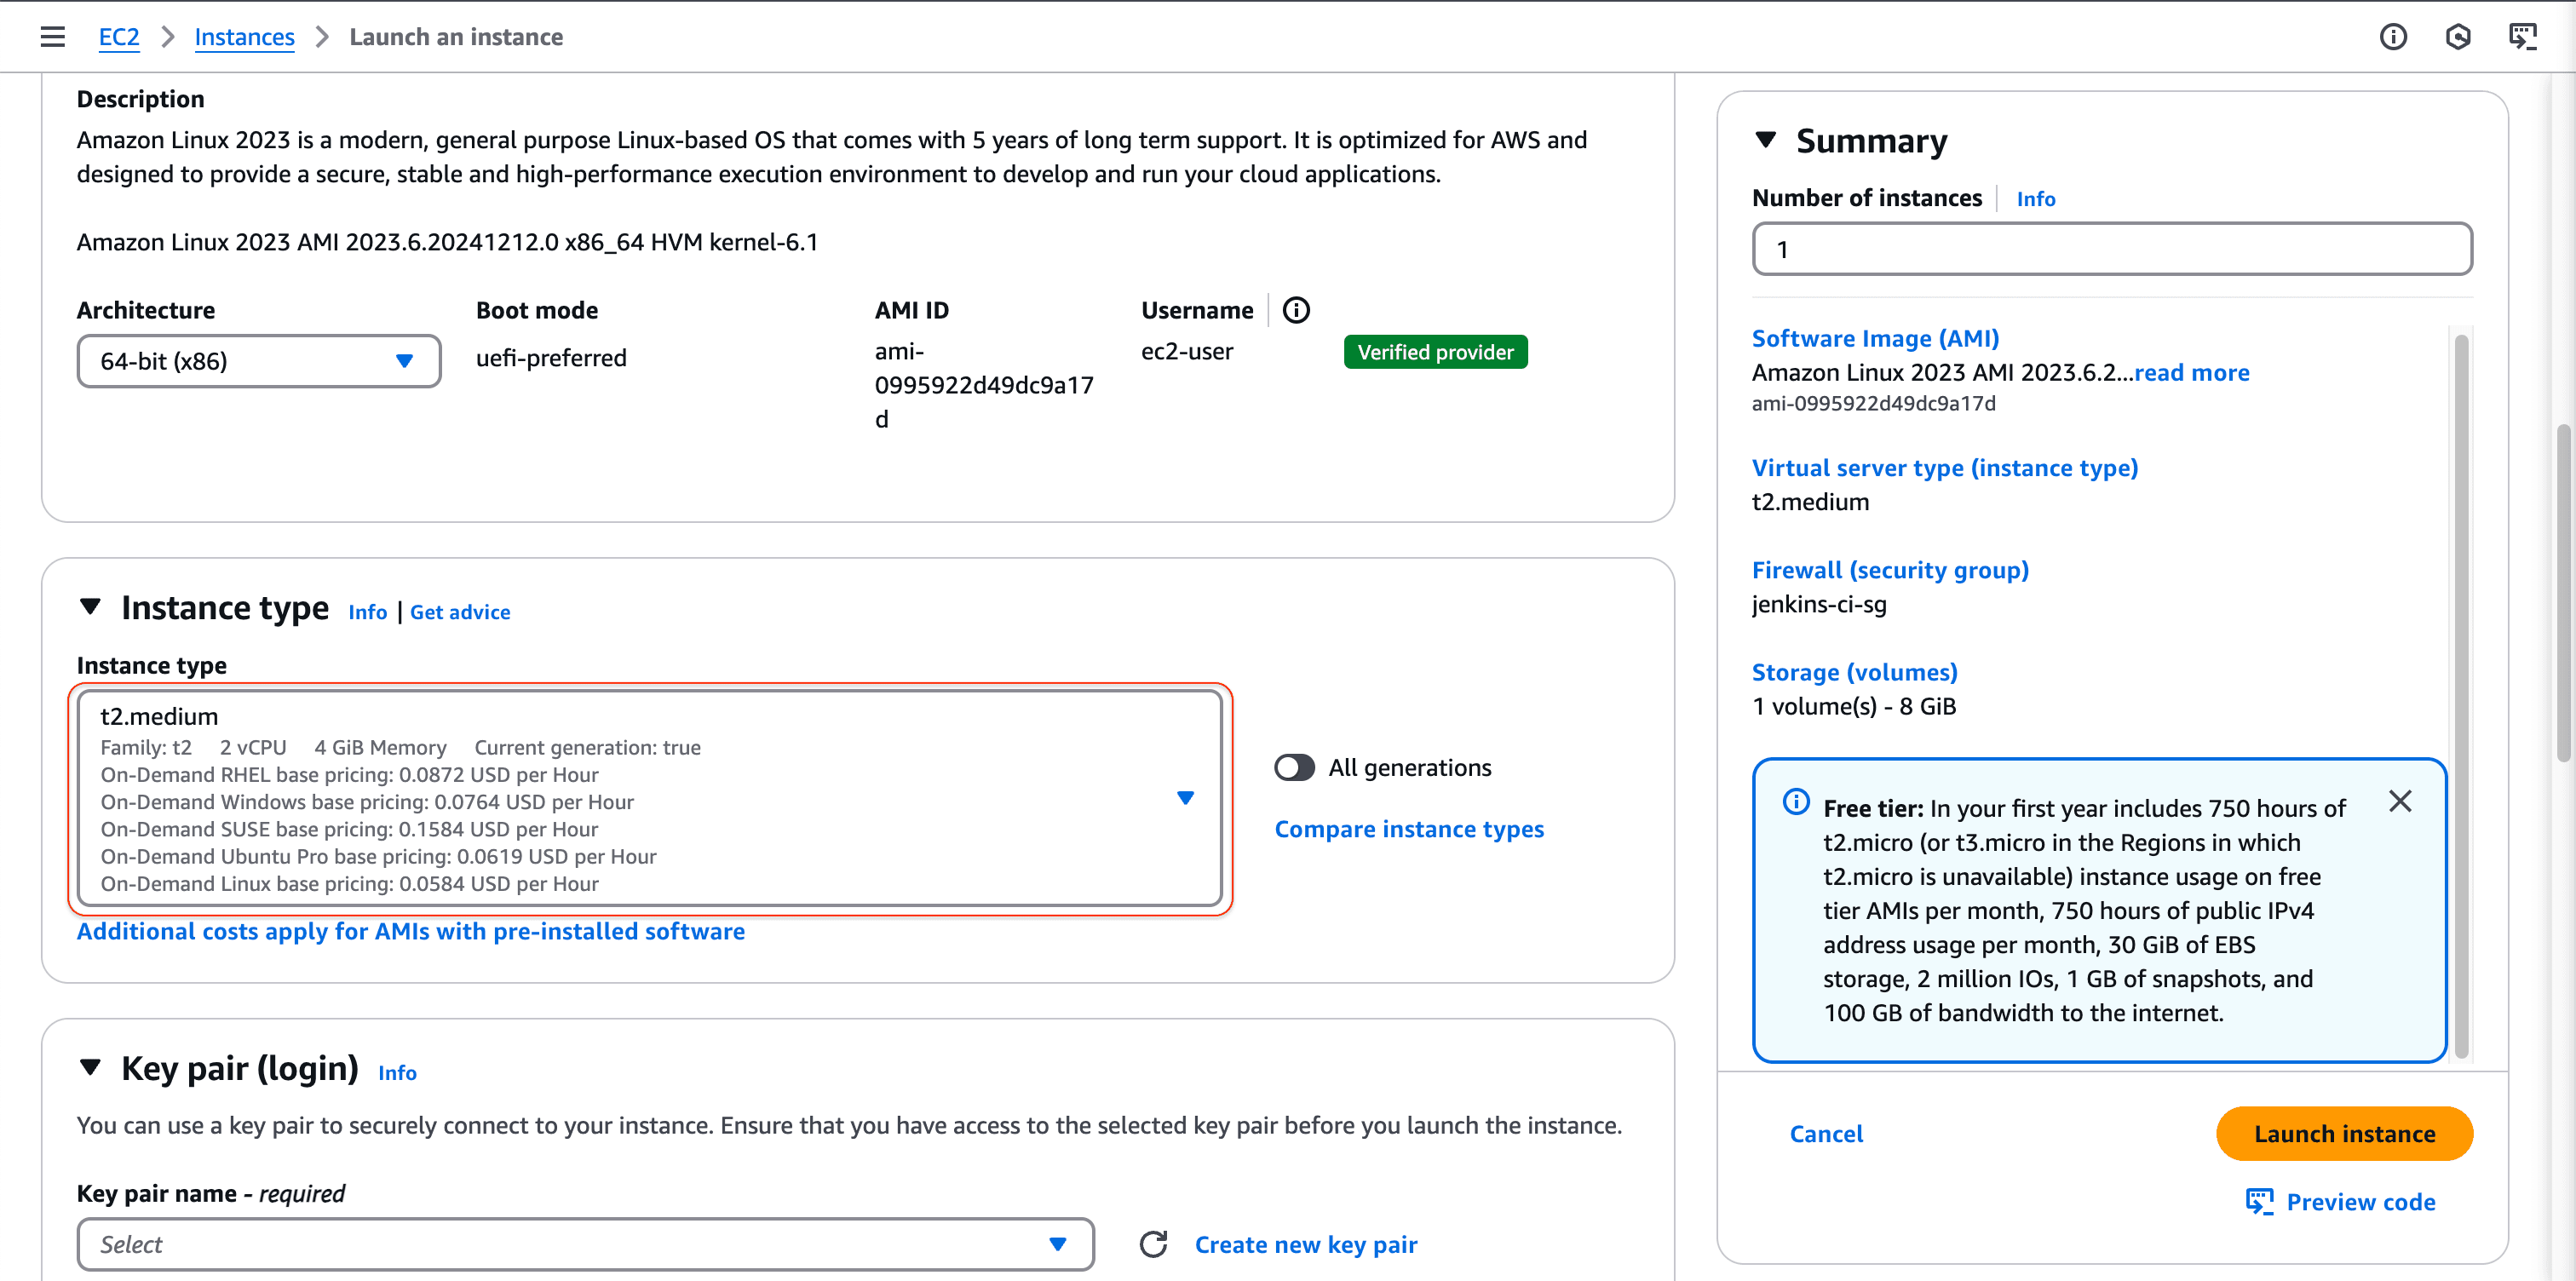Click the Preview code icon link
Screen dimensions: 2576x1281
(x=2340, y=1201)
